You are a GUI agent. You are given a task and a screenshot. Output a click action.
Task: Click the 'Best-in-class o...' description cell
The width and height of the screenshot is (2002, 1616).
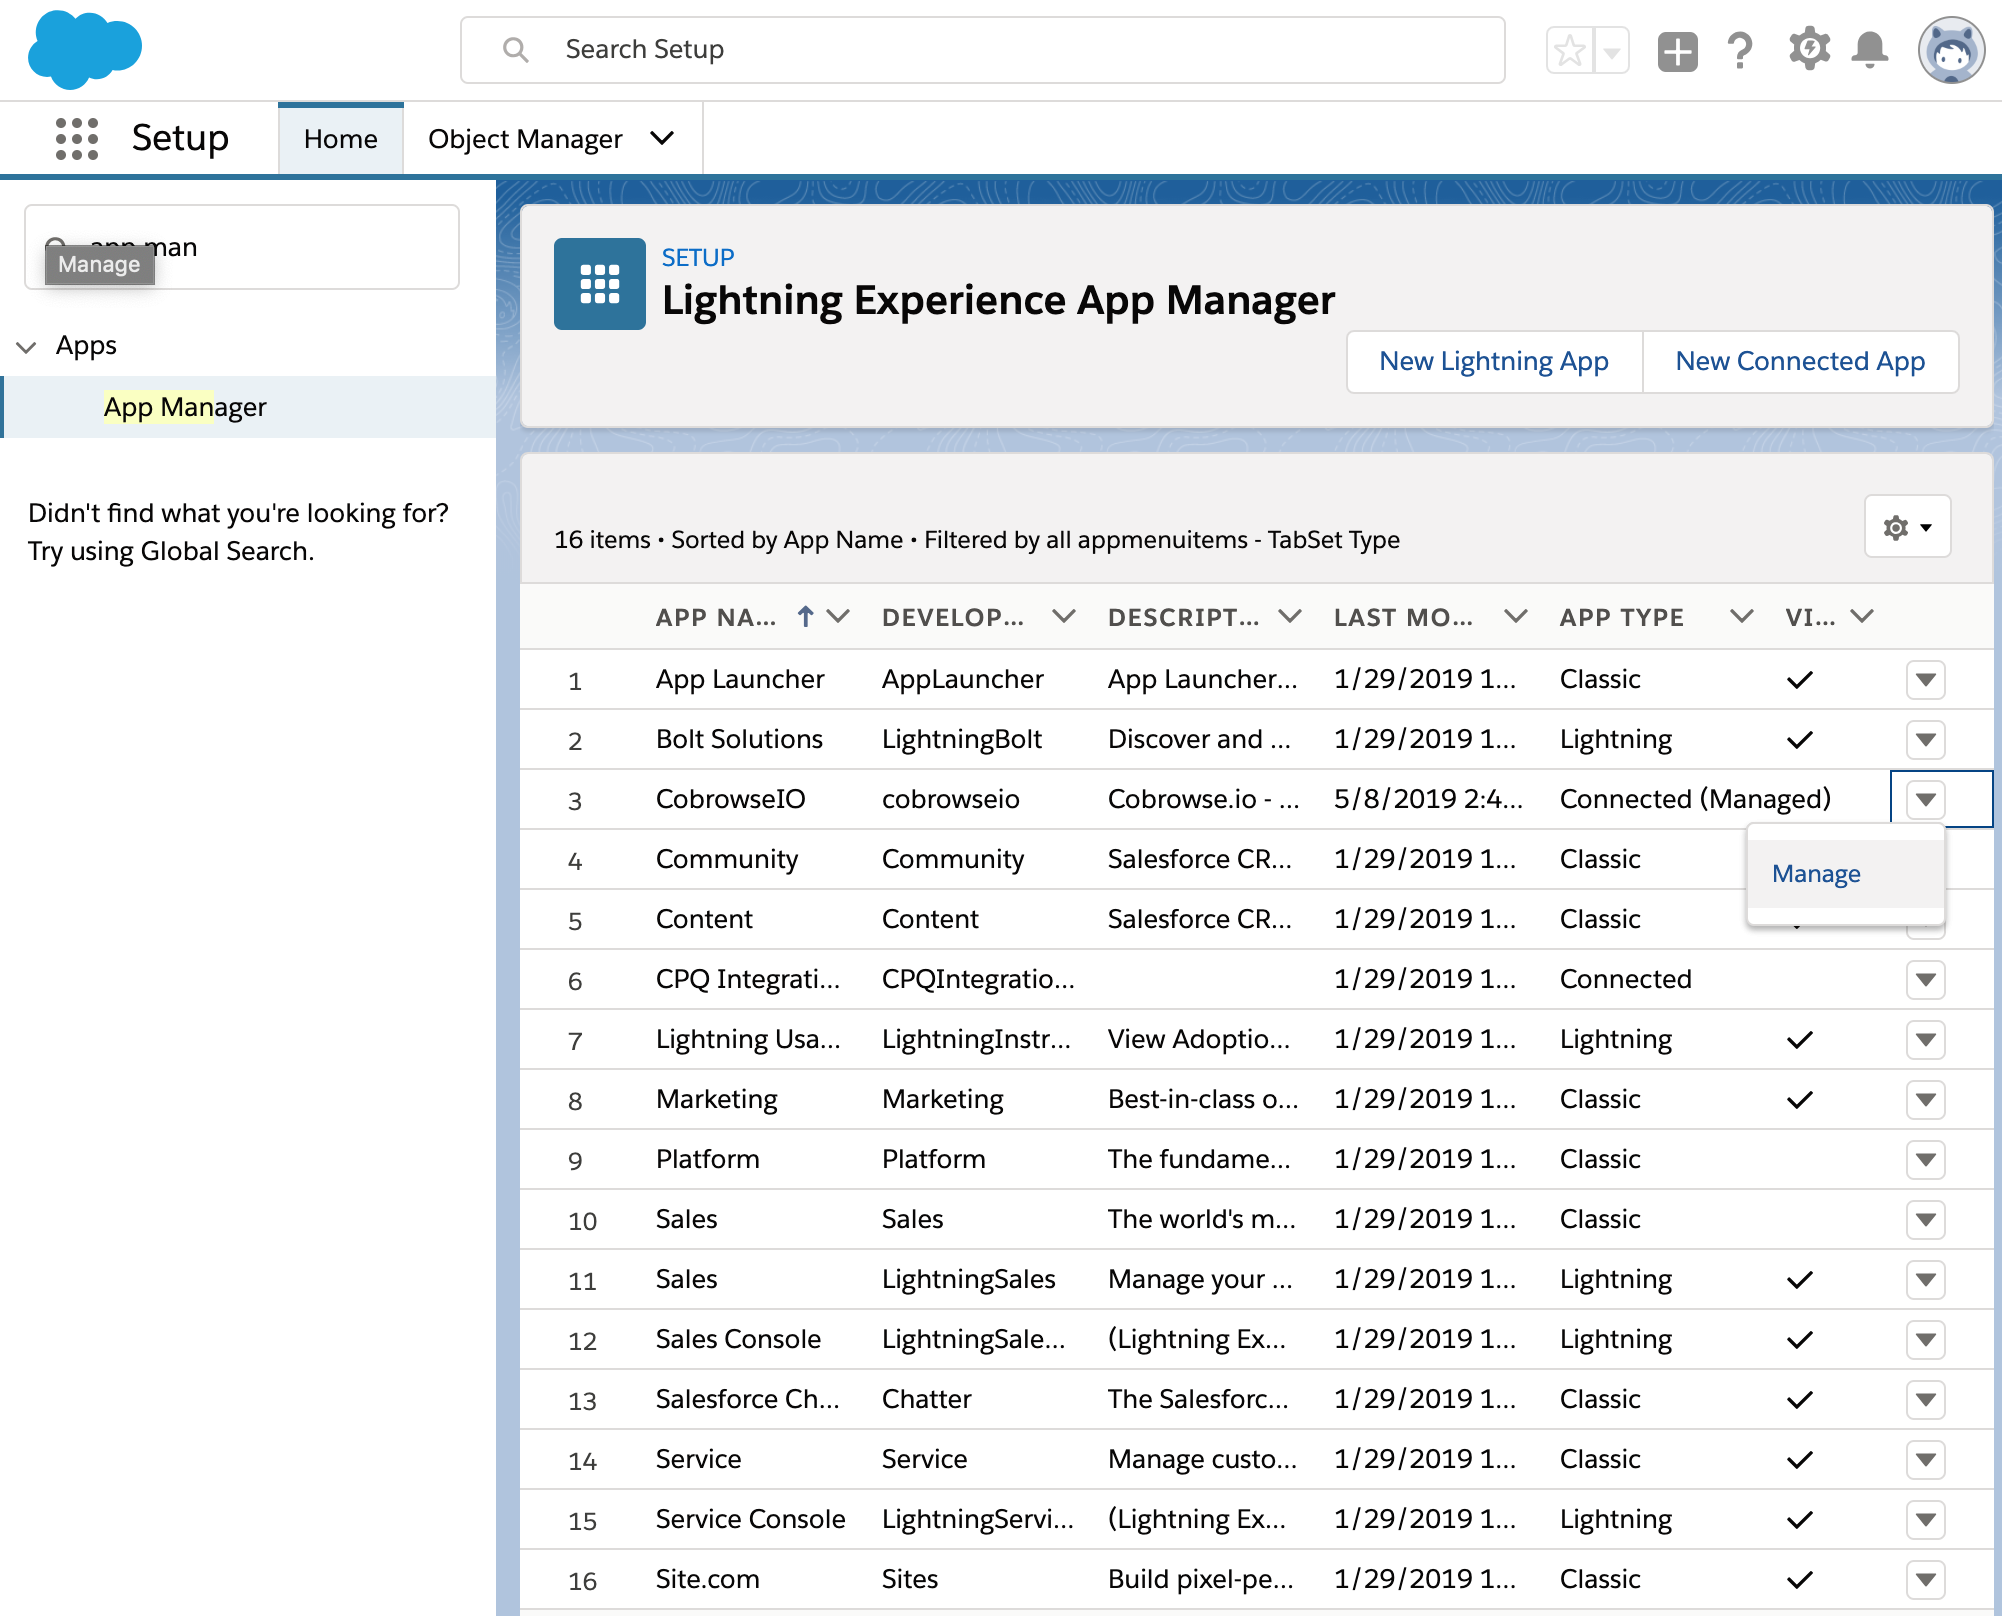[x=1203, y=1099]
